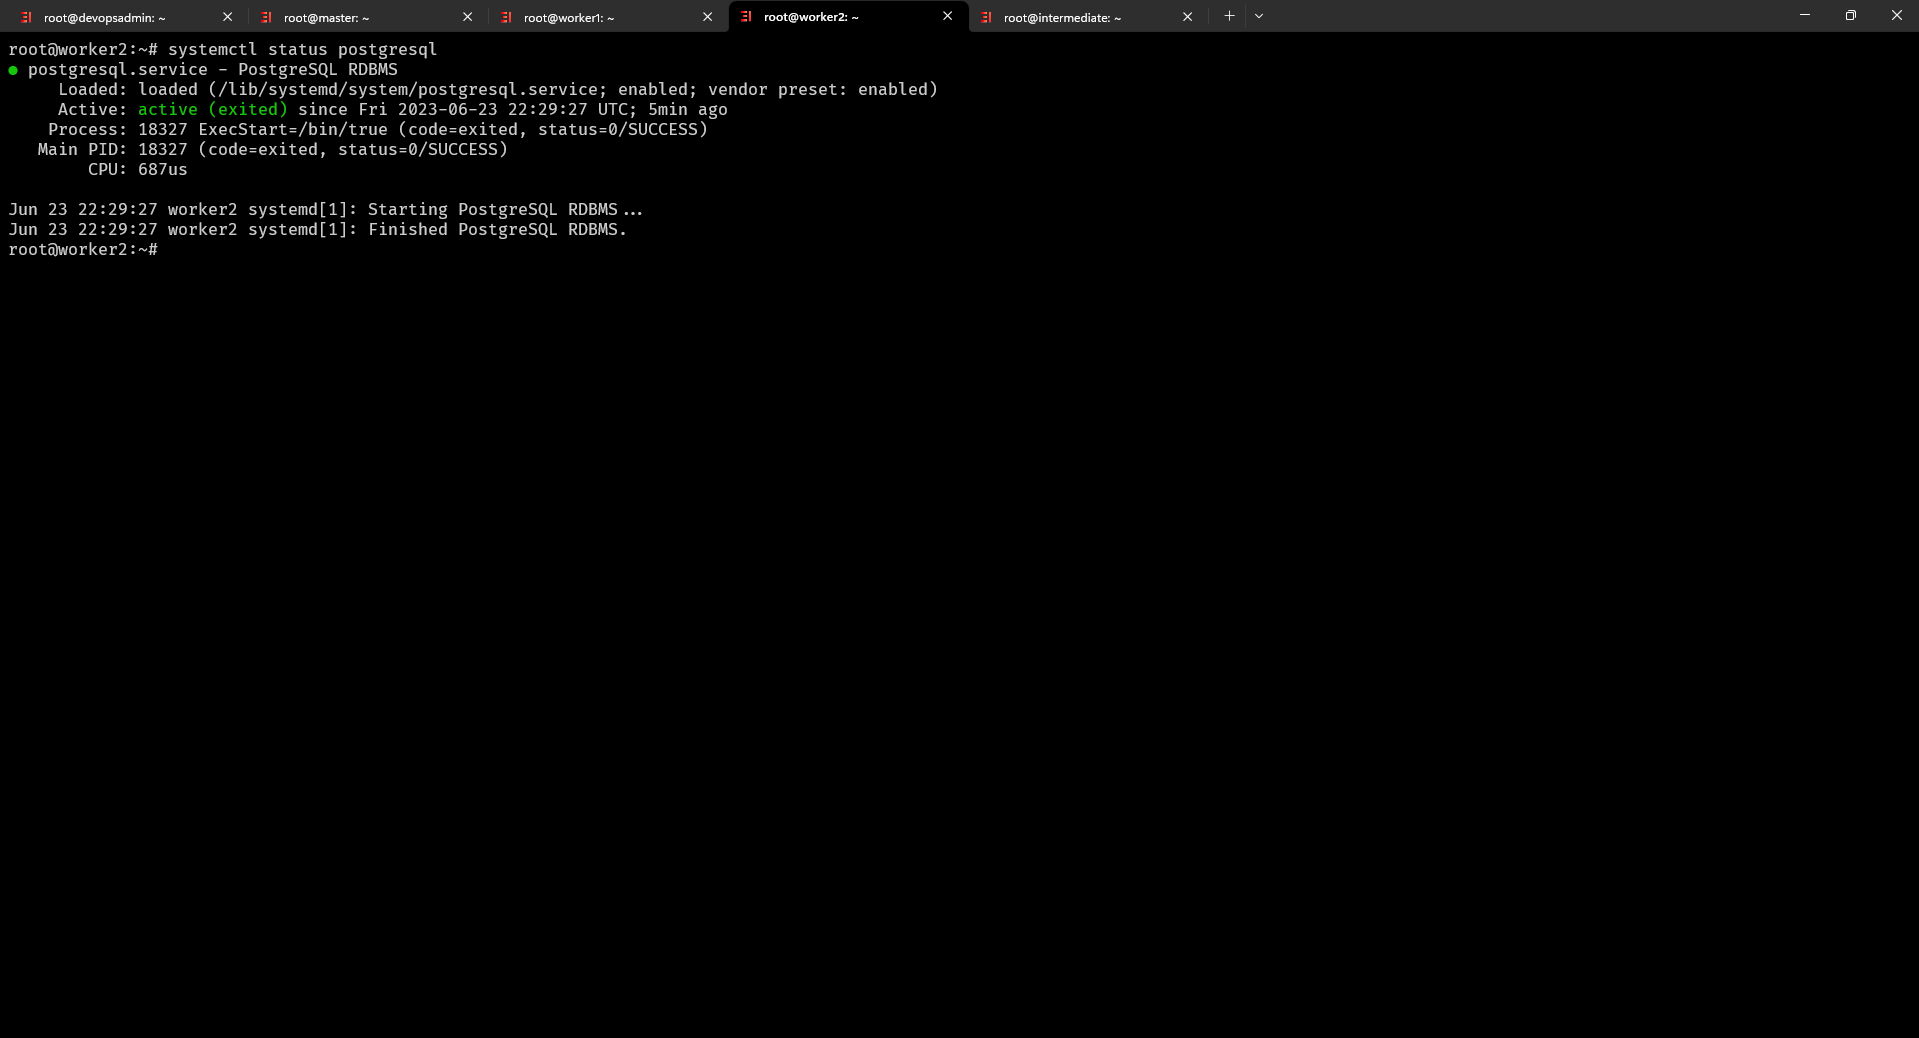The width and height of the screenshot is (1919, 1038).
Task: Click the terminal icon on root@worker2 tab
Action: [x=747, y=16]
